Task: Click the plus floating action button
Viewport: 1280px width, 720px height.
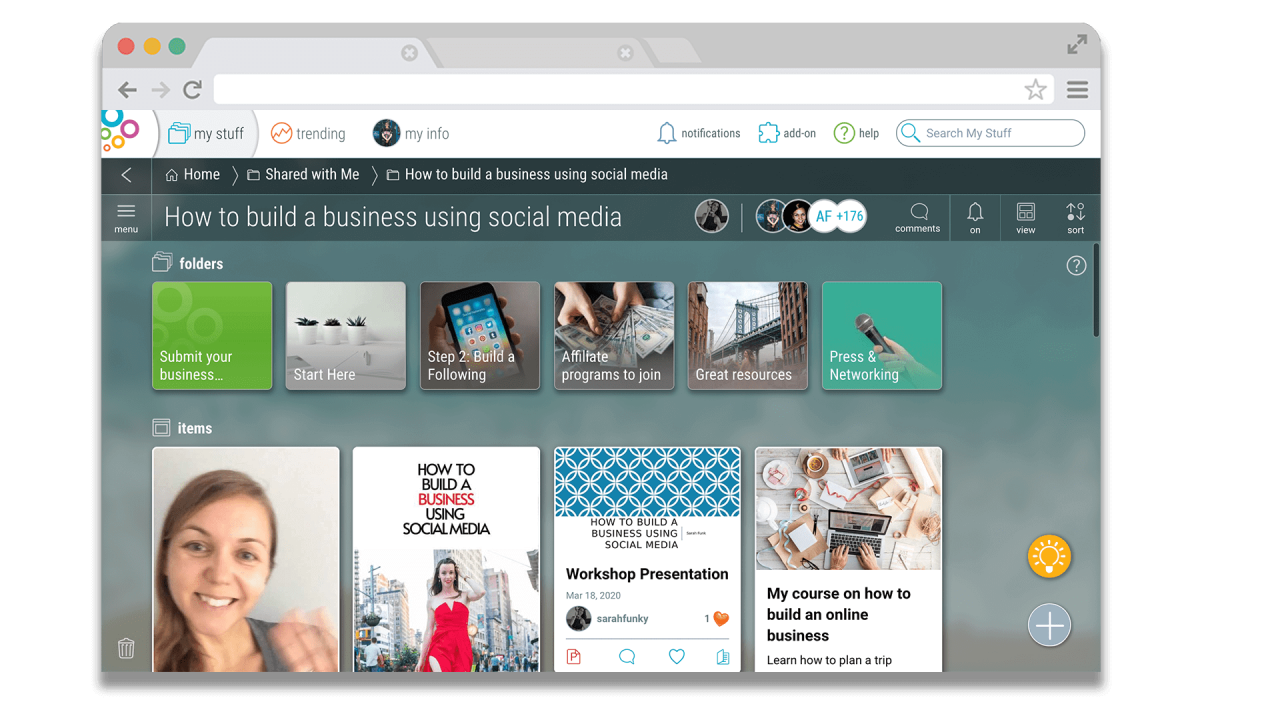Action: pos(1049,624)
